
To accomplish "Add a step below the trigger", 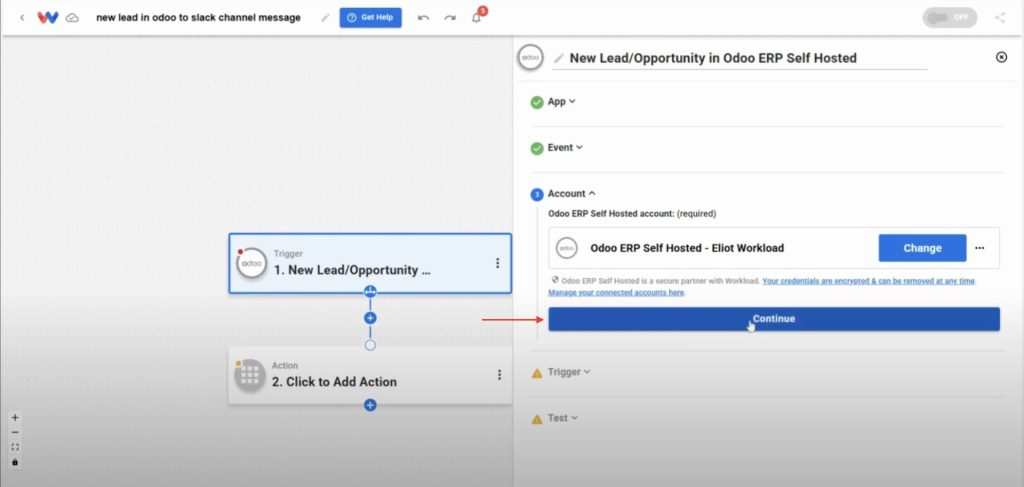I will pos(370,318).
